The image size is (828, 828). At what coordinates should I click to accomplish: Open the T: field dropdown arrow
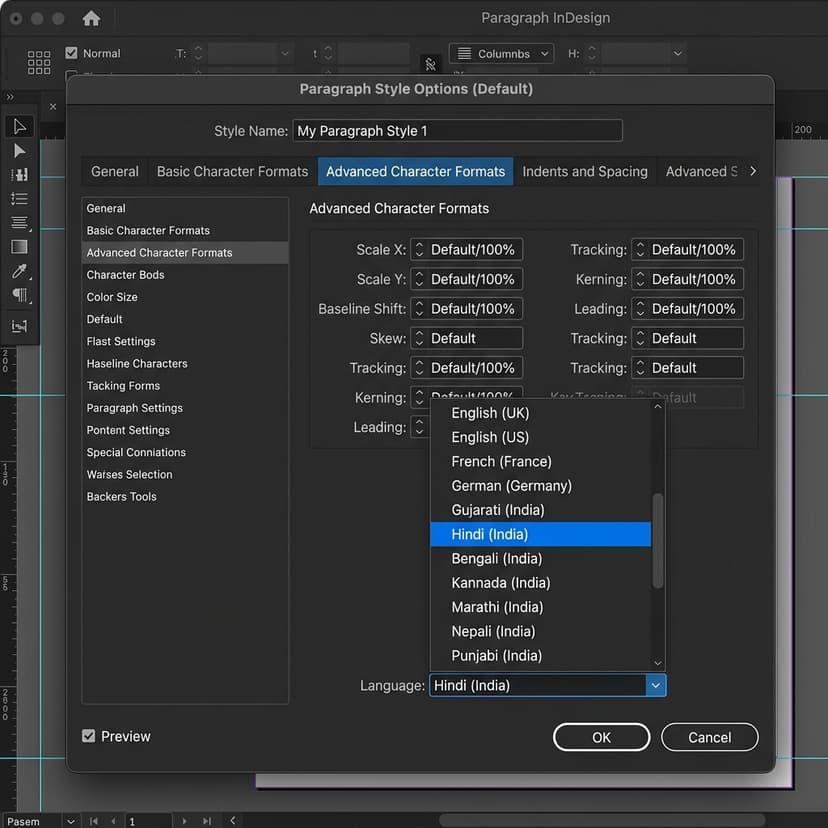pyautogui.click(x=285, y=53)
